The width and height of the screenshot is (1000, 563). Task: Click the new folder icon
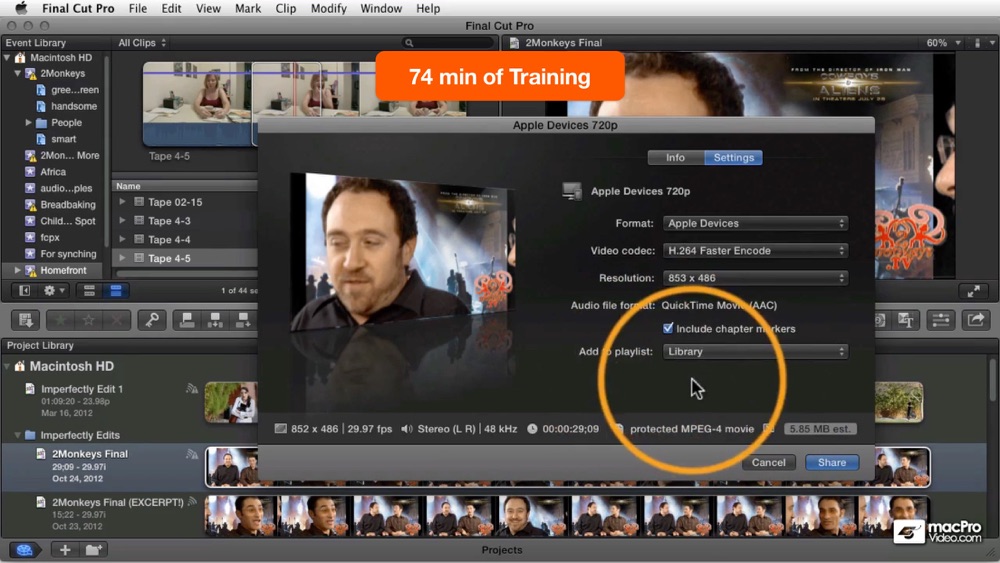[94, 550]
